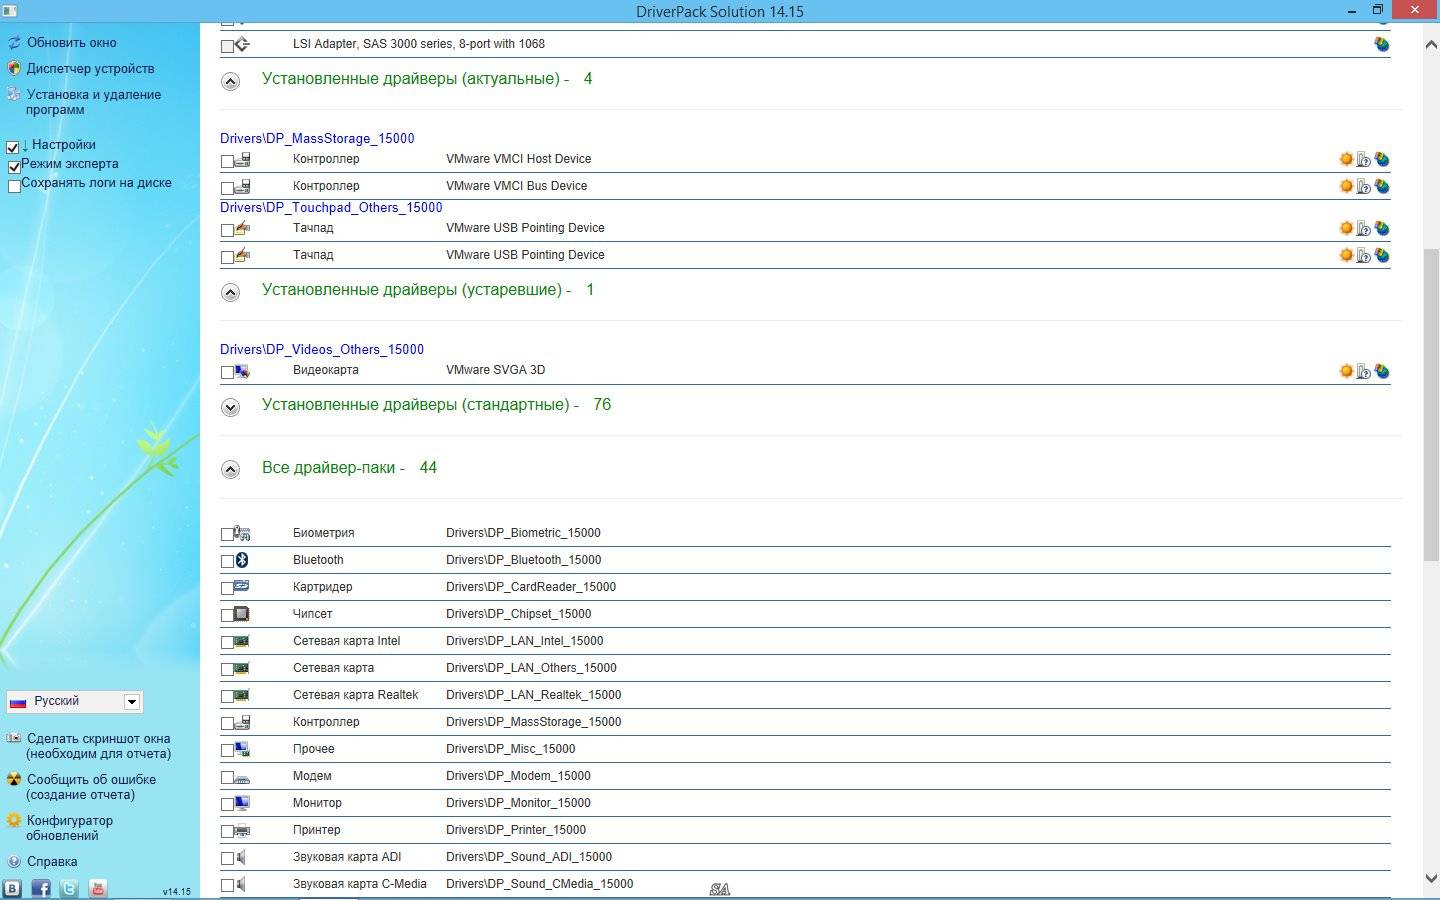Click device info icon for VMware SVGA 3D
The height and width of the screenshot is (900, 1440).
1363,371
